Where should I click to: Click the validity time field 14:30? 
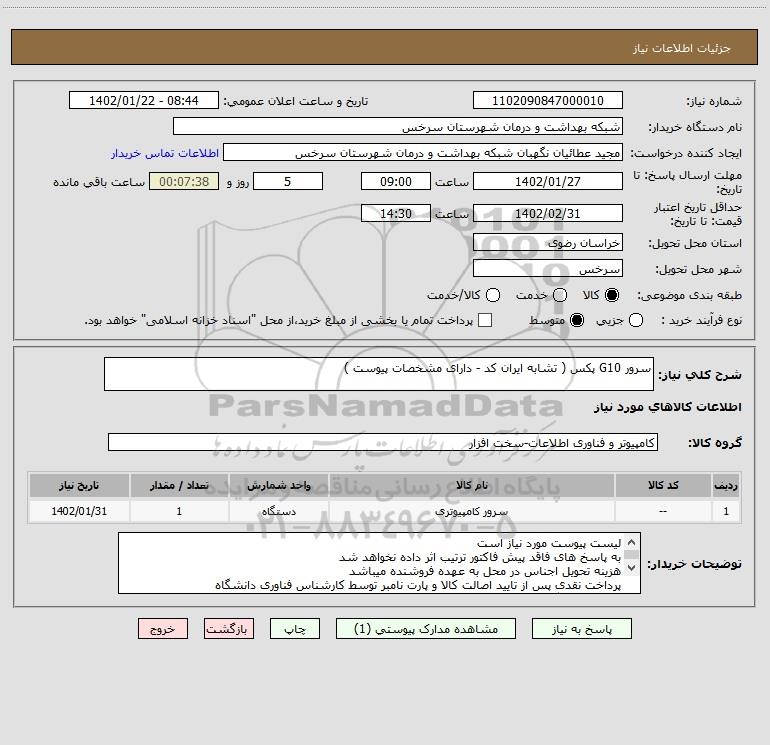[x=396, y=213]
